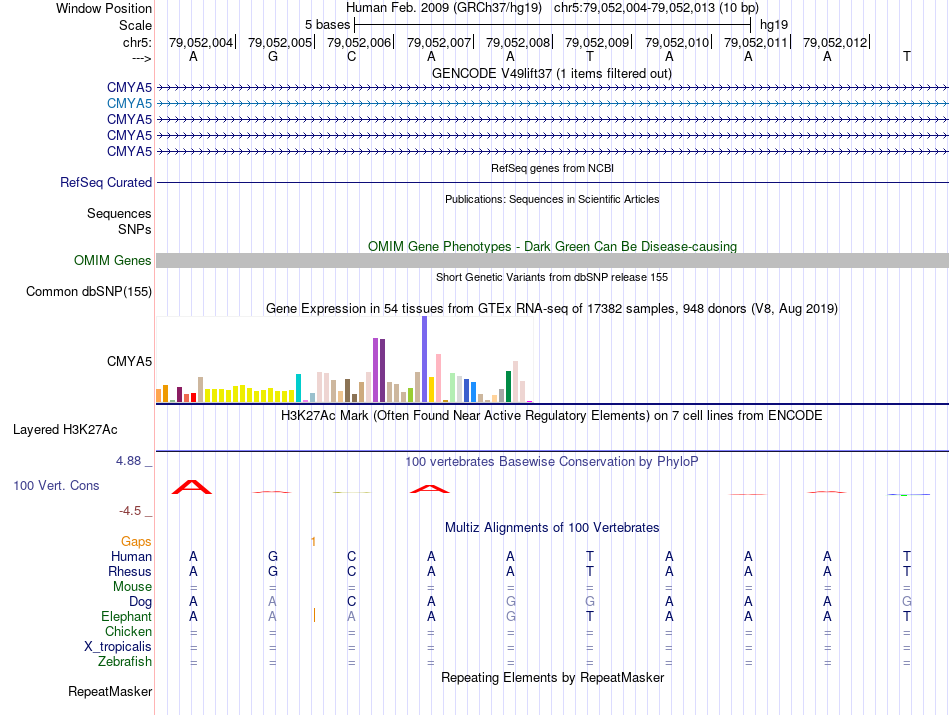Click the large red A conservation logo
The height and width of the screenshot is (715, 950).
click(x=192, y=487)
